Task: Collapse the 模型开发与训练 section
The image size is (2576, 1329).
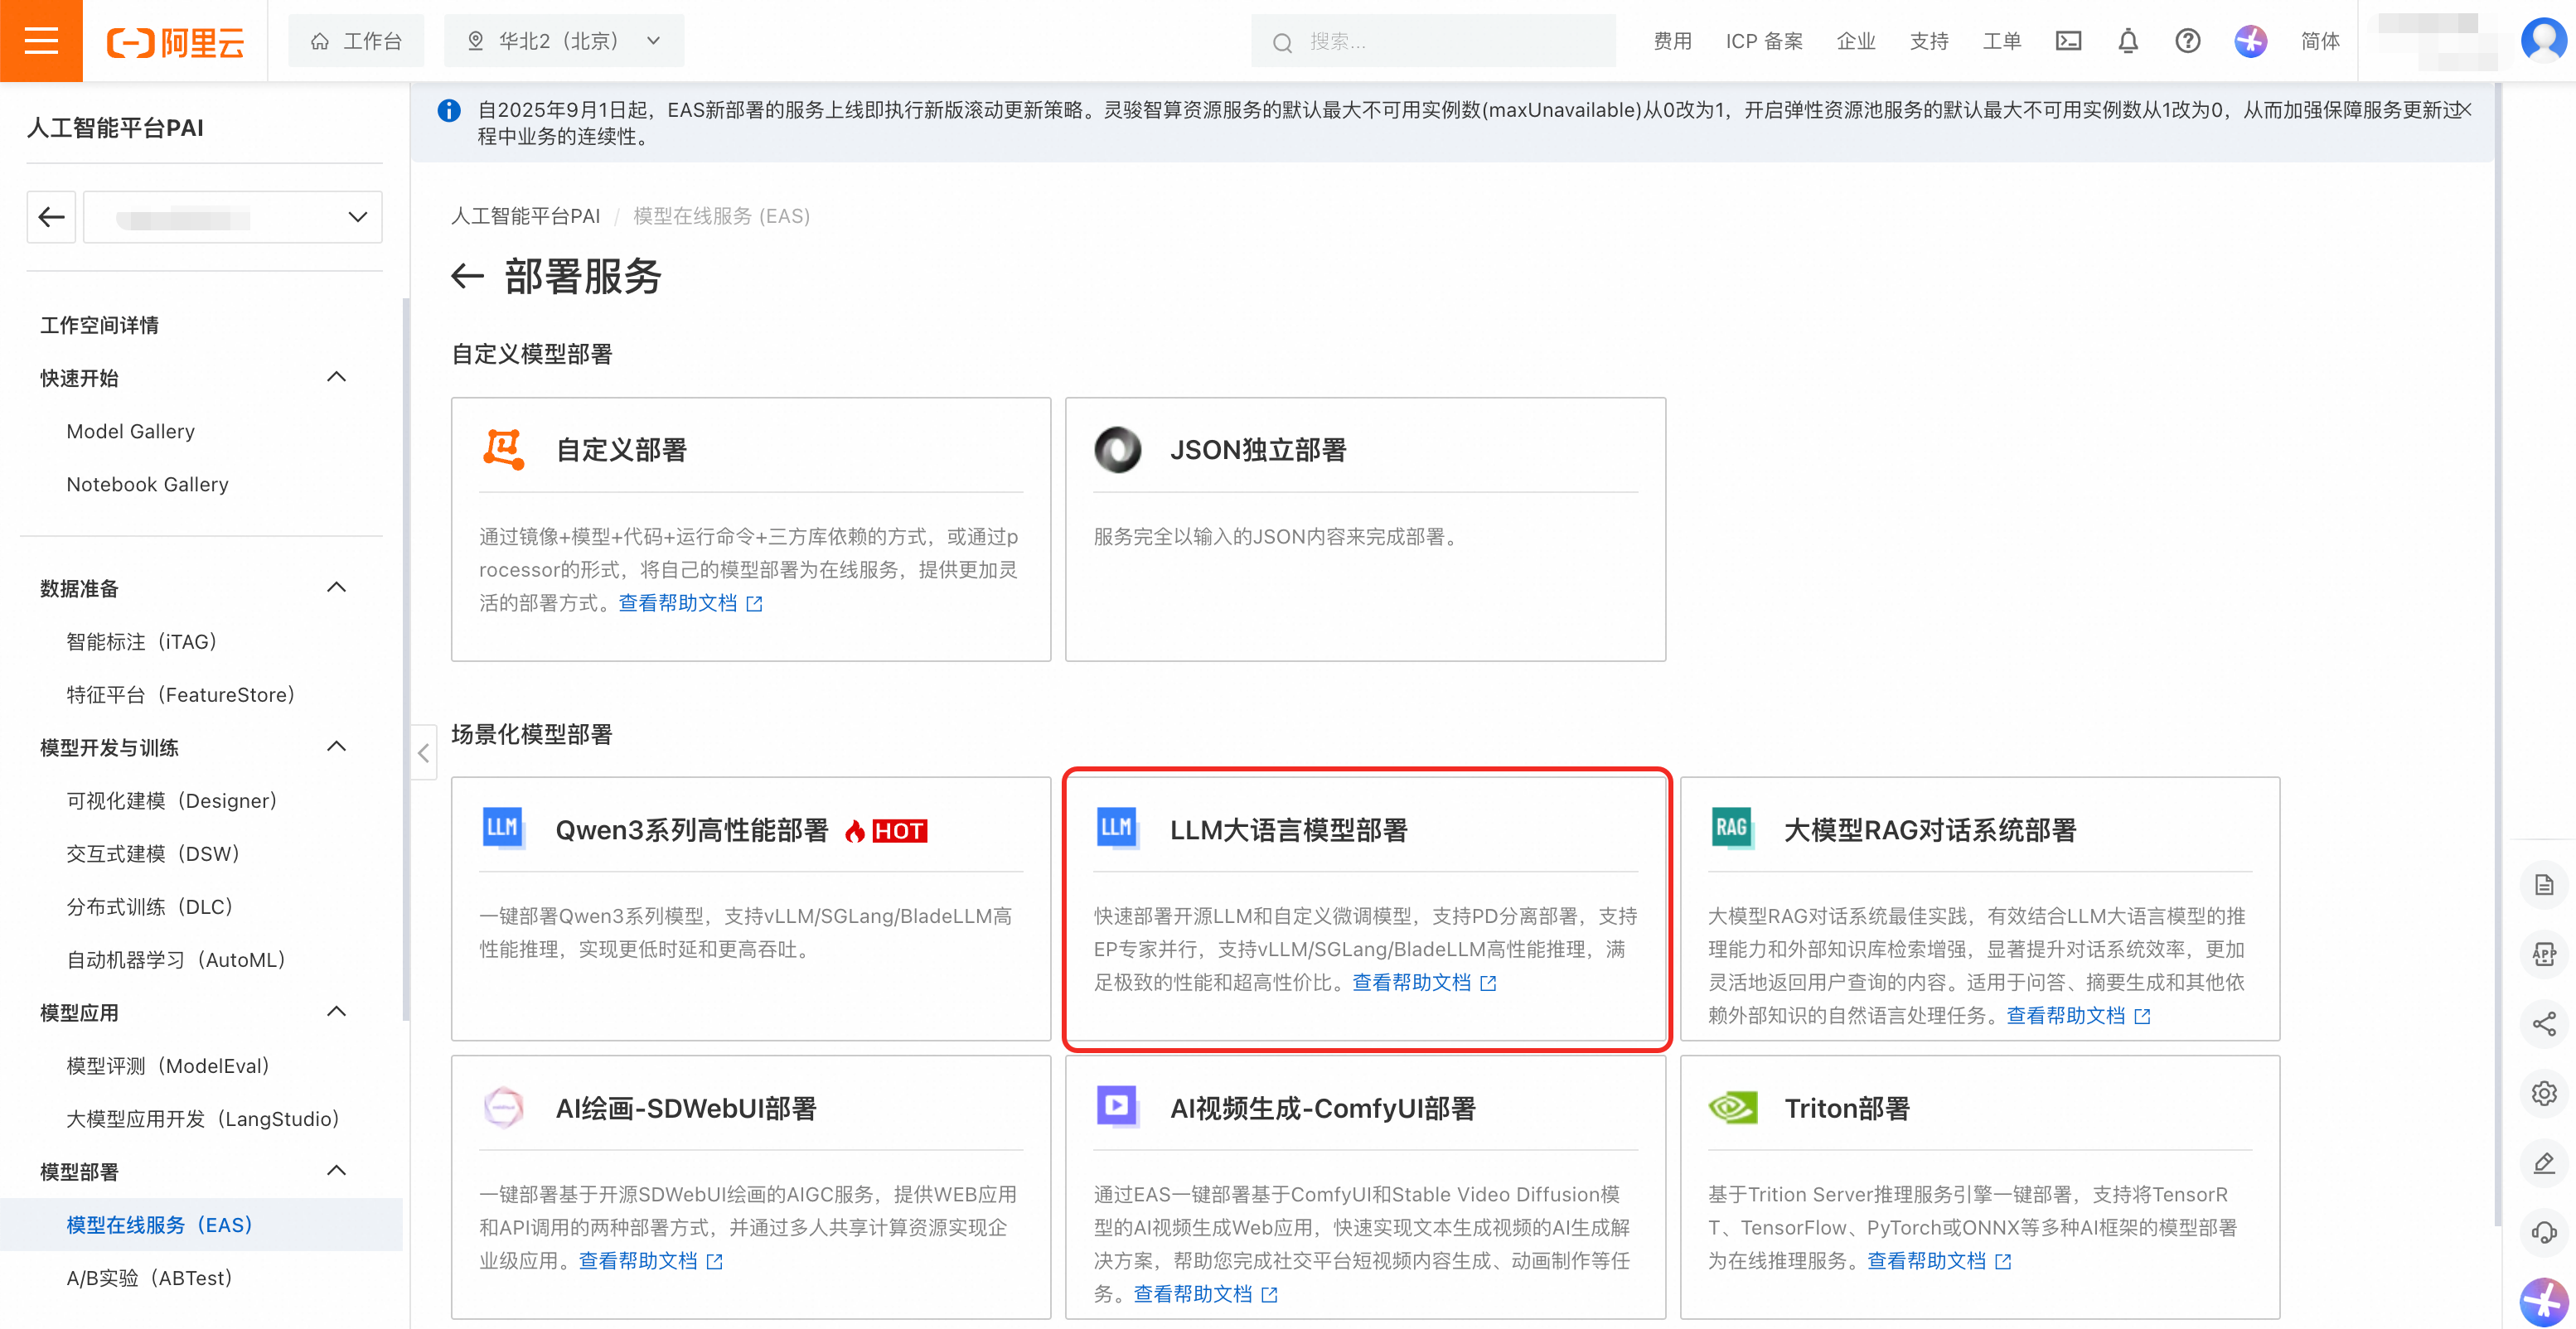Action: click(x=336, y=747)
